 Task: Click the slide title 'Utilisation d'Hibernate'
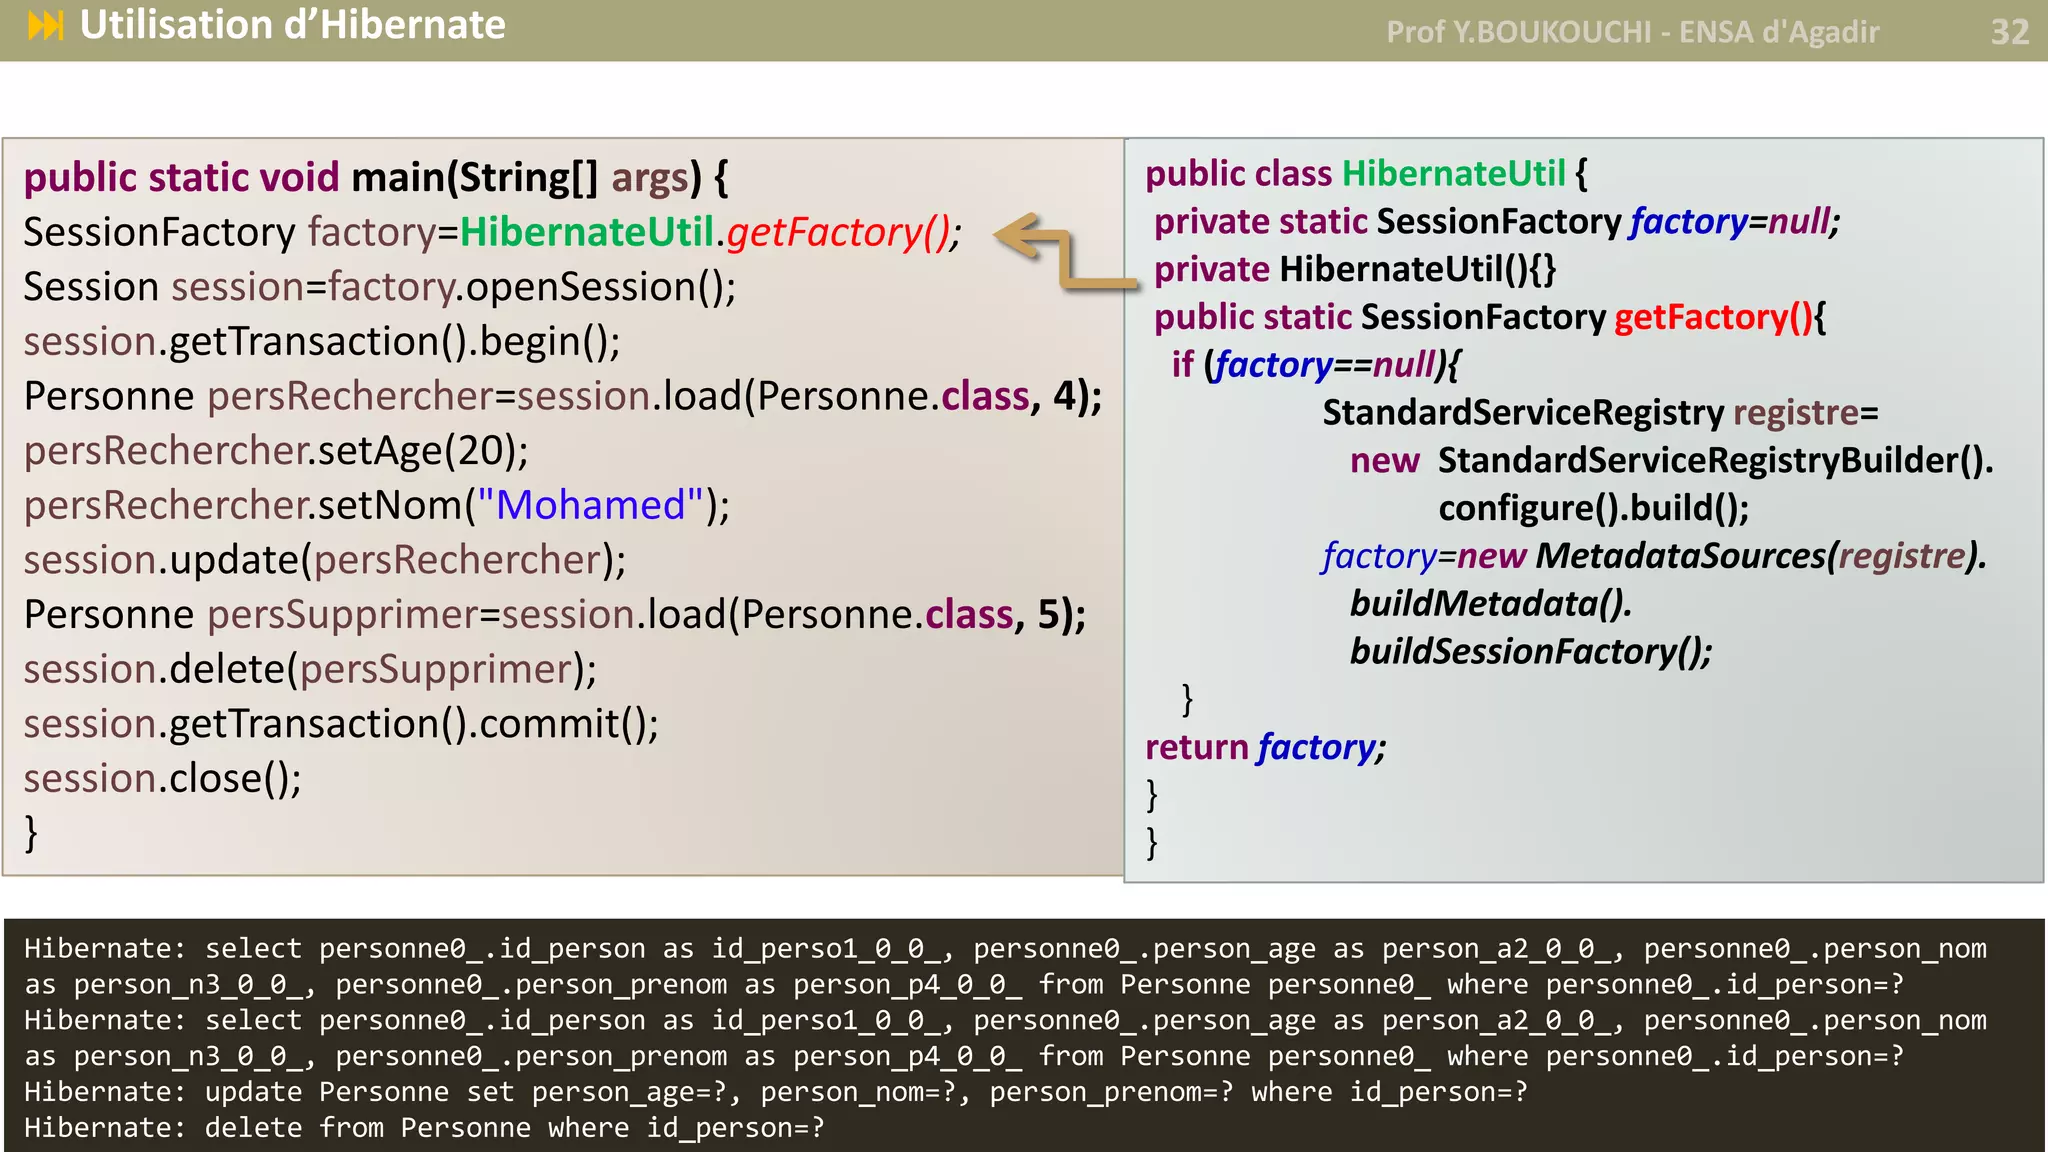point(292,25)
